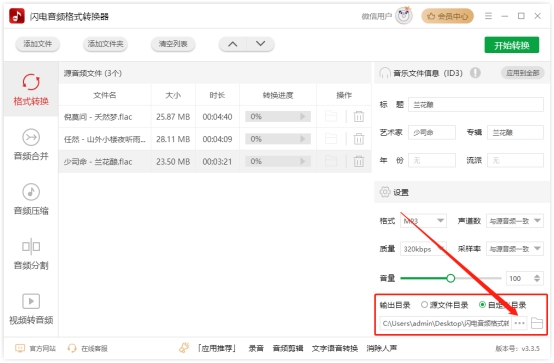Open the 会员中心 member center
Viewport: 554px width, 363px height.
447,16
